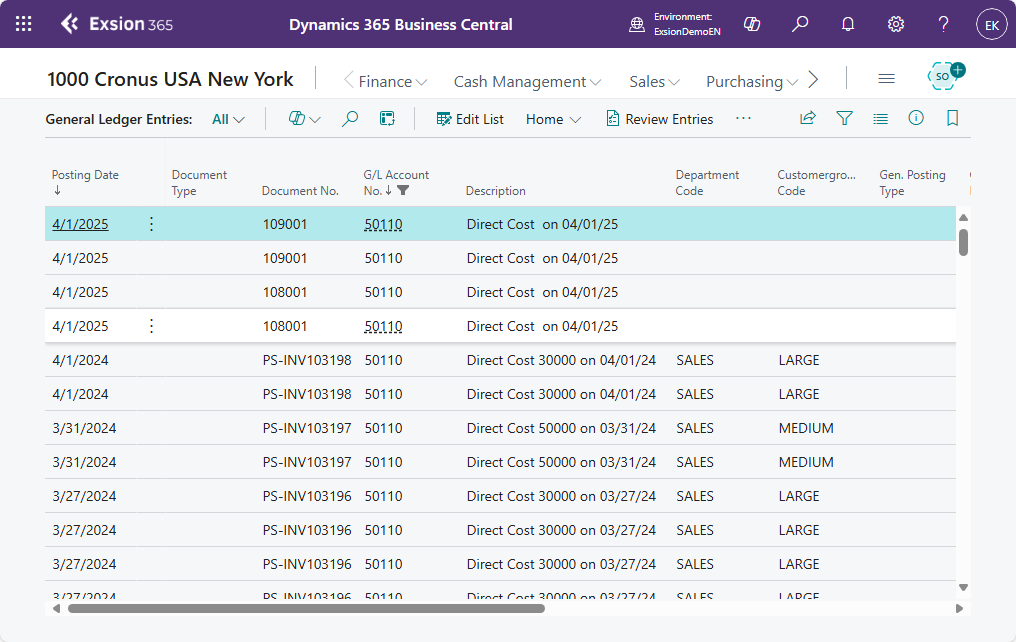Open the app launcher waffle icon

coord(24,24)
